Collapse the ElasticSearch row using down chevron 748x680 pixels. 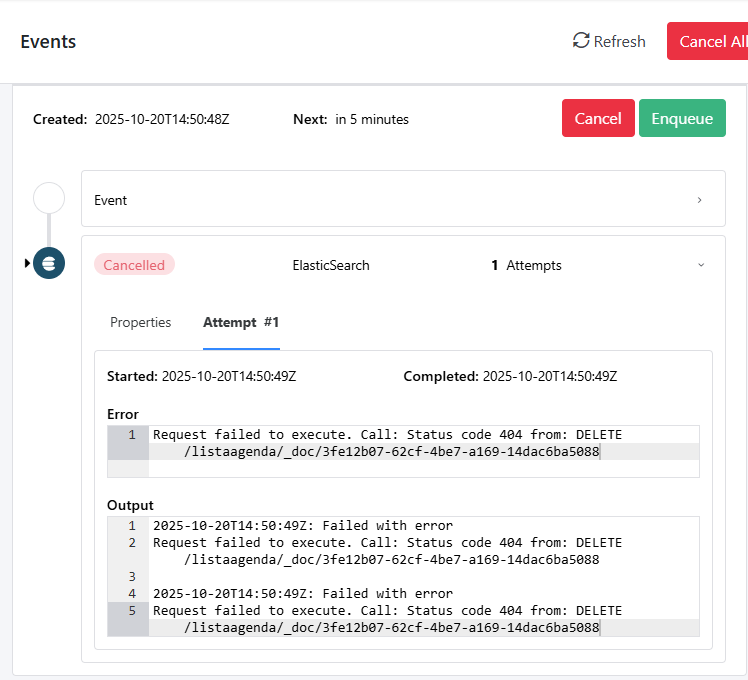pos(700,265)
